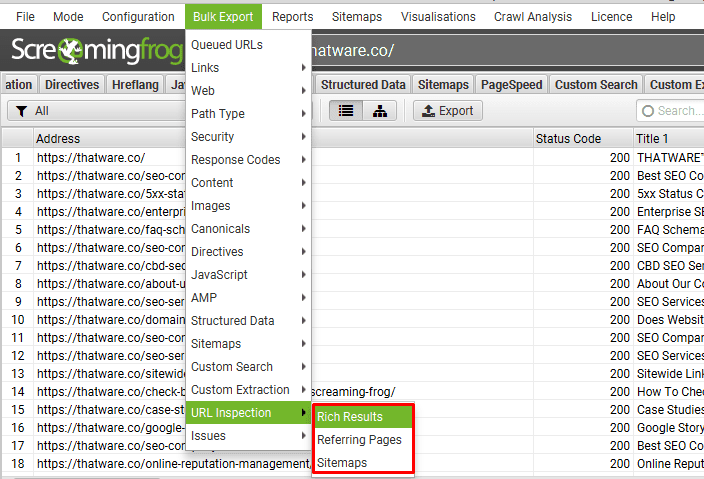Screen dimensions: 704x479
Task: Expand the Content submenu
Action: point(248,183)
